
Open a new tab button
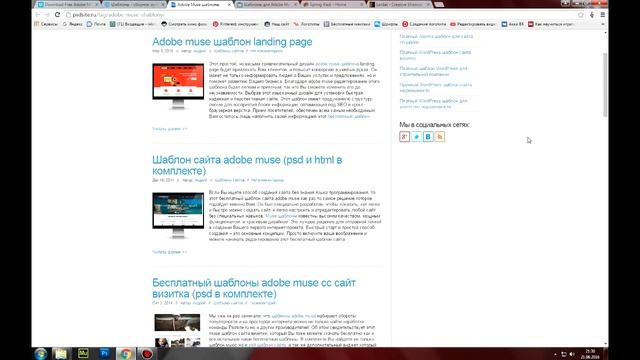(439, 4)
